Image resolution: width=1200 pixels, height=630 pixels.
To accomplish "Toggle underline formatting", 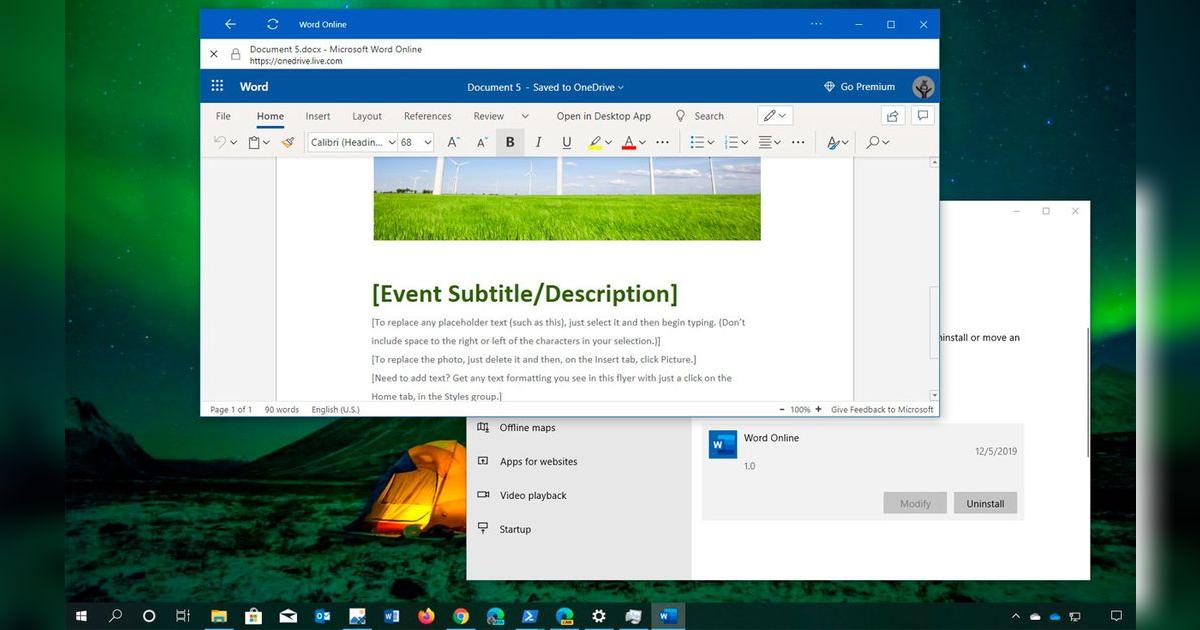I will pos(566,142).
